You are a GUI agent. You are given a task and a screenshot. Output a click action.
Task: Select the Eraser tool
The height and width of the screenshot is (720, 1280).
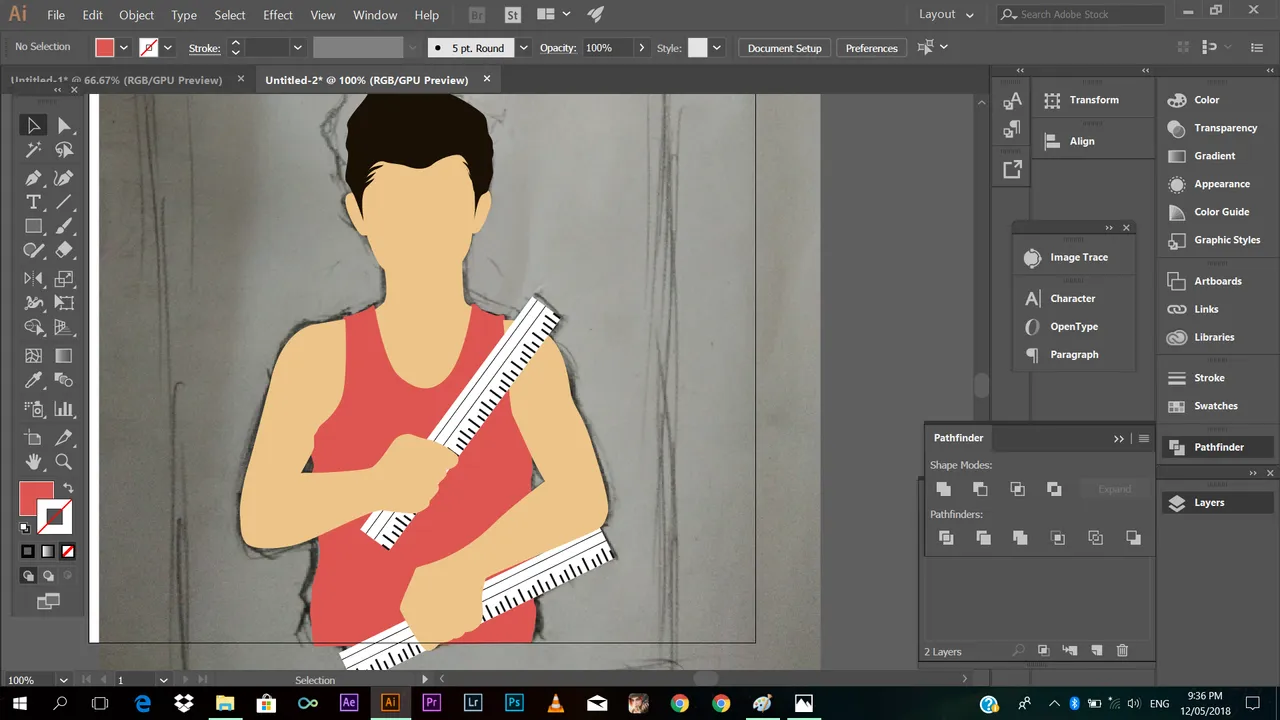click(64, 251)
